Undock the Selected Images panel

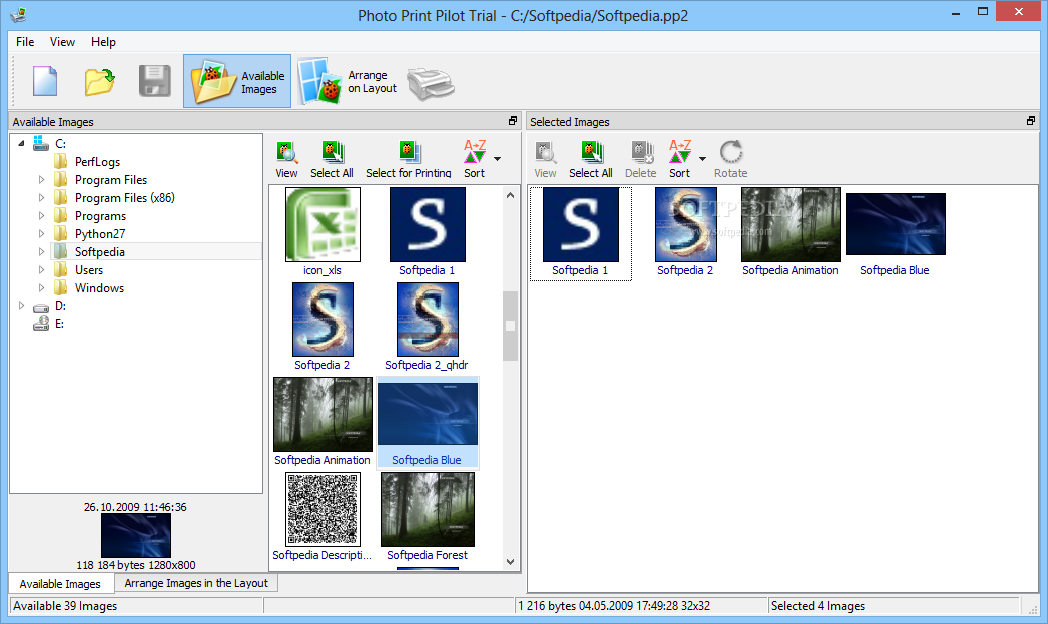[1031, 121]
